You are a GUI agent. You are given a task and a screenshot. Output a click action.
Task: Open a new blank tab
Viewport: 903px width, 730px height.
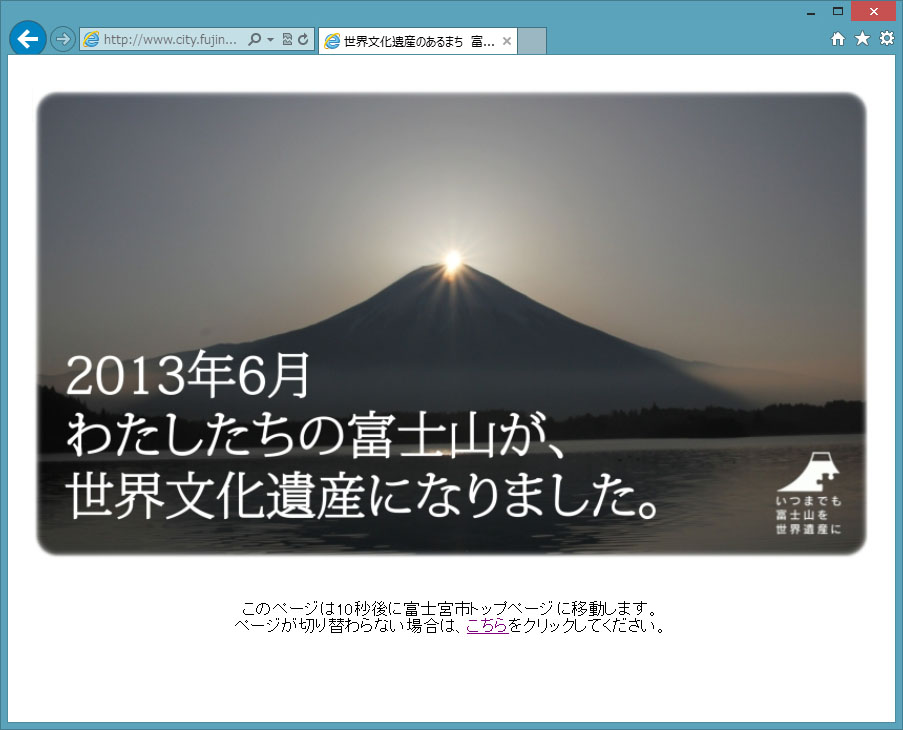click(x=532, y=41)
